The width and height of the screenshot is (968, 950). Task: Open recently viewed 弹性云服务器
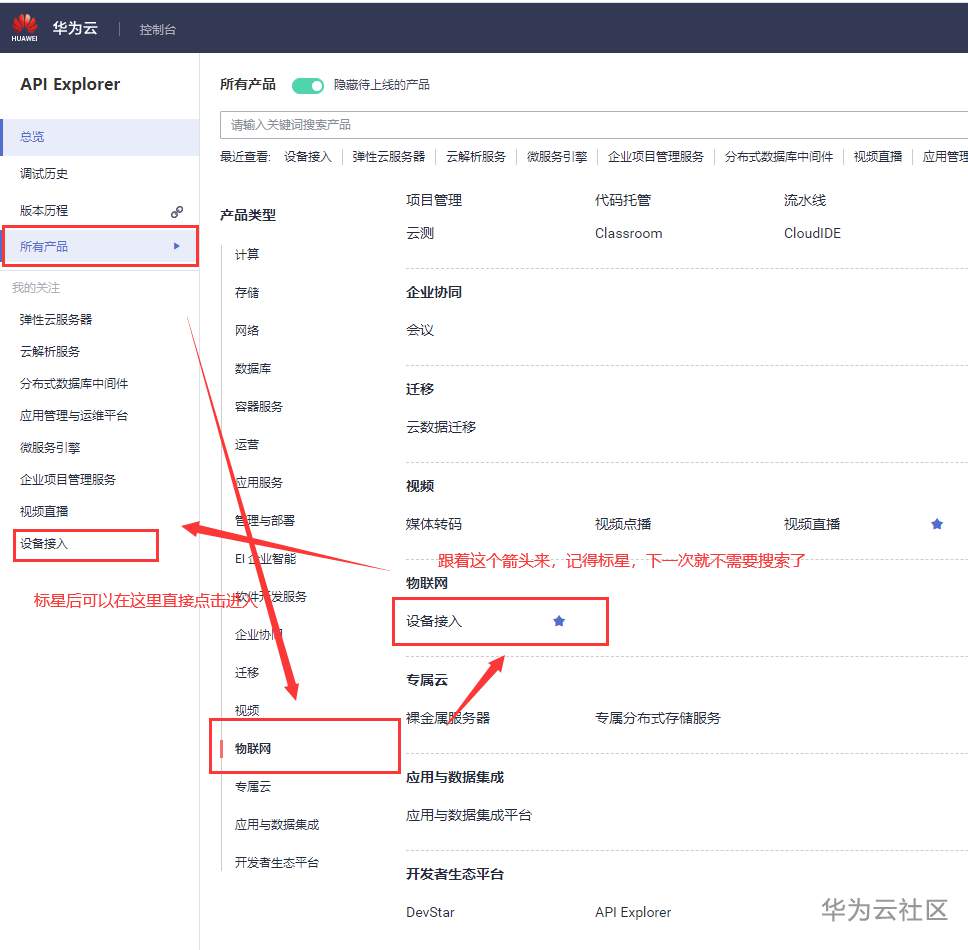coord(389,157)
